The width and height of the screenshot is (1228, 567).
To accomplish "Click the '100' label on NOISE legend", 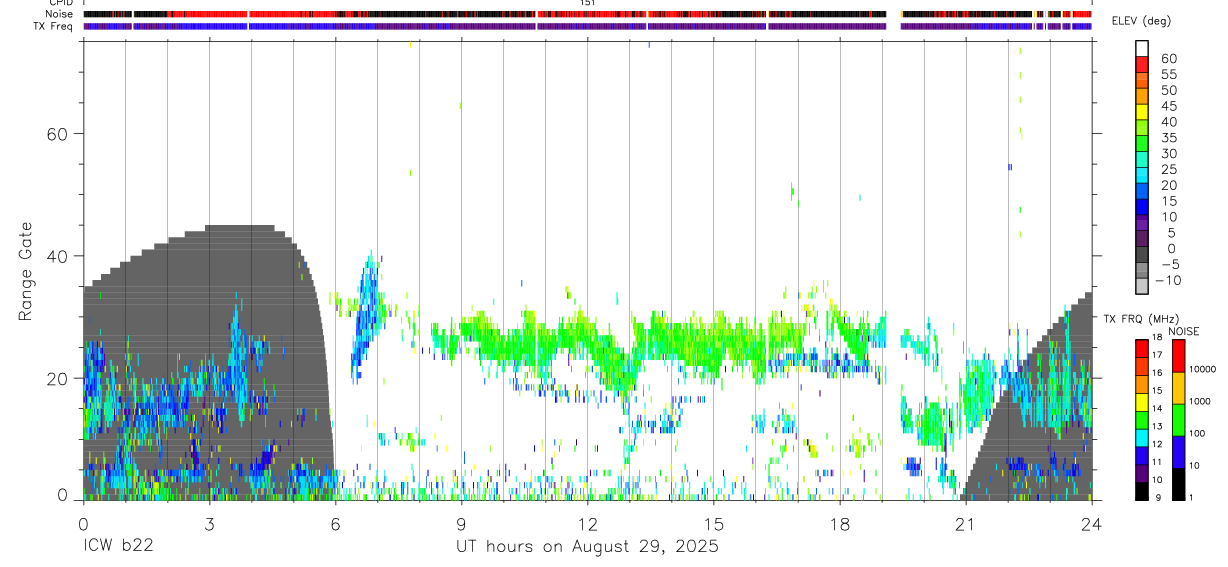I will pos(1197,433).
